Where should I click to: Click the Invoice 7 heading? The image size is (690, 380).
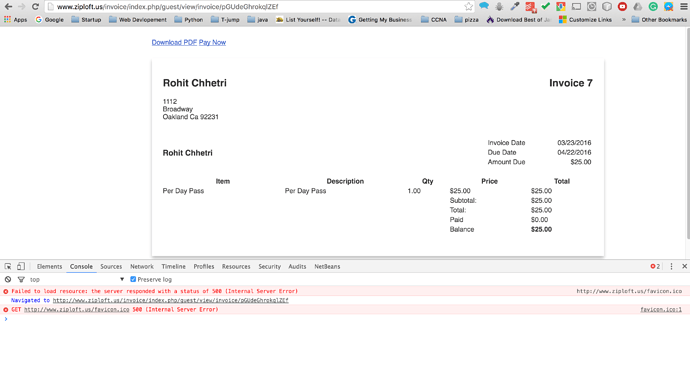[x=571, y=83]
